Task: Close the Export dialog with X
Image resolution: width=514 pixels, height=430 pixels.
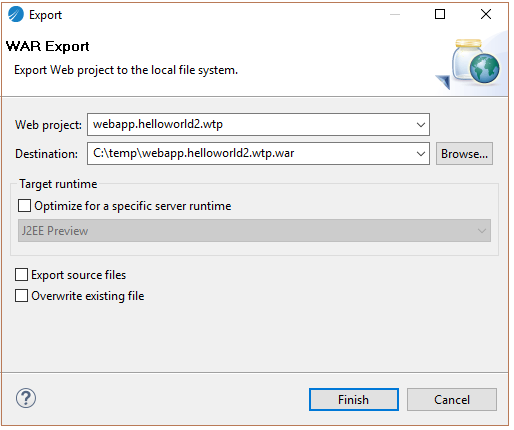Action: click(486, 14)
